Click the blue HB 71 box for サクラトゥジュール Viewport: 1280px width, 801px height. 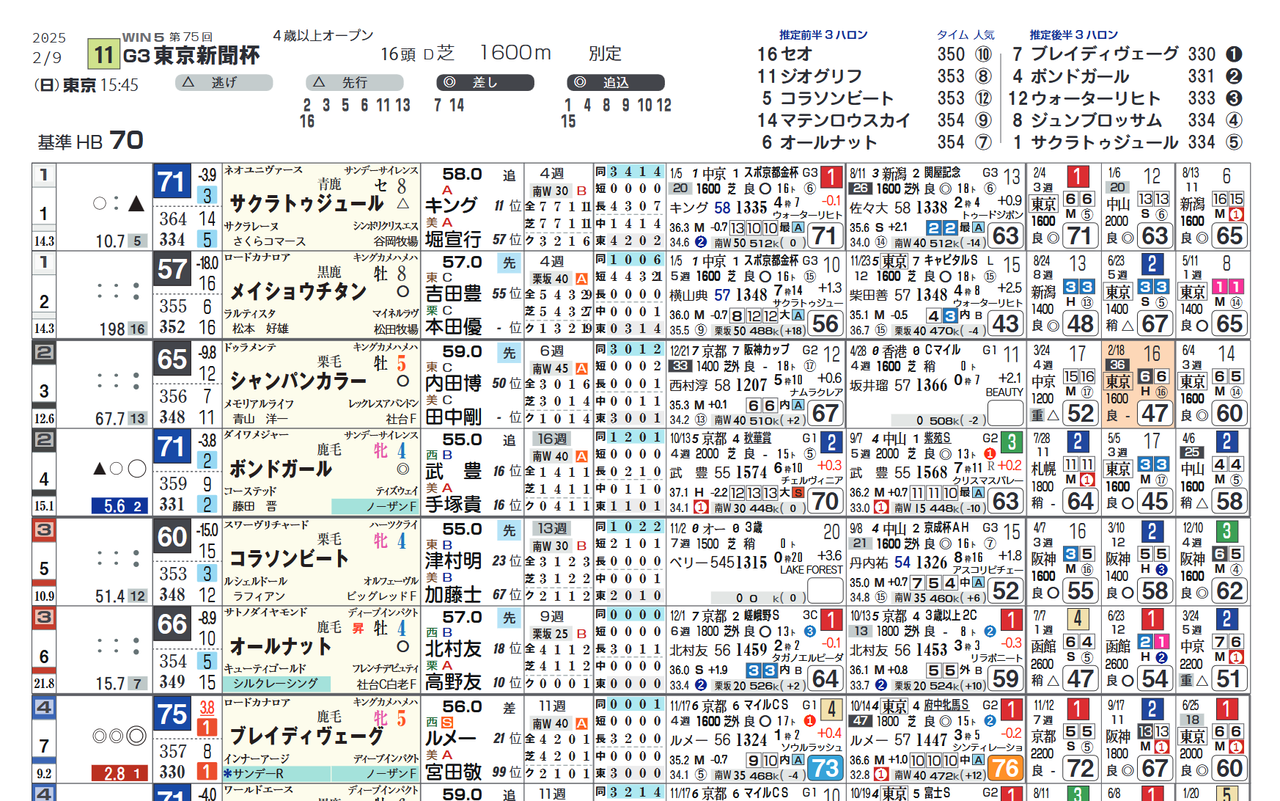coord(172,182)
